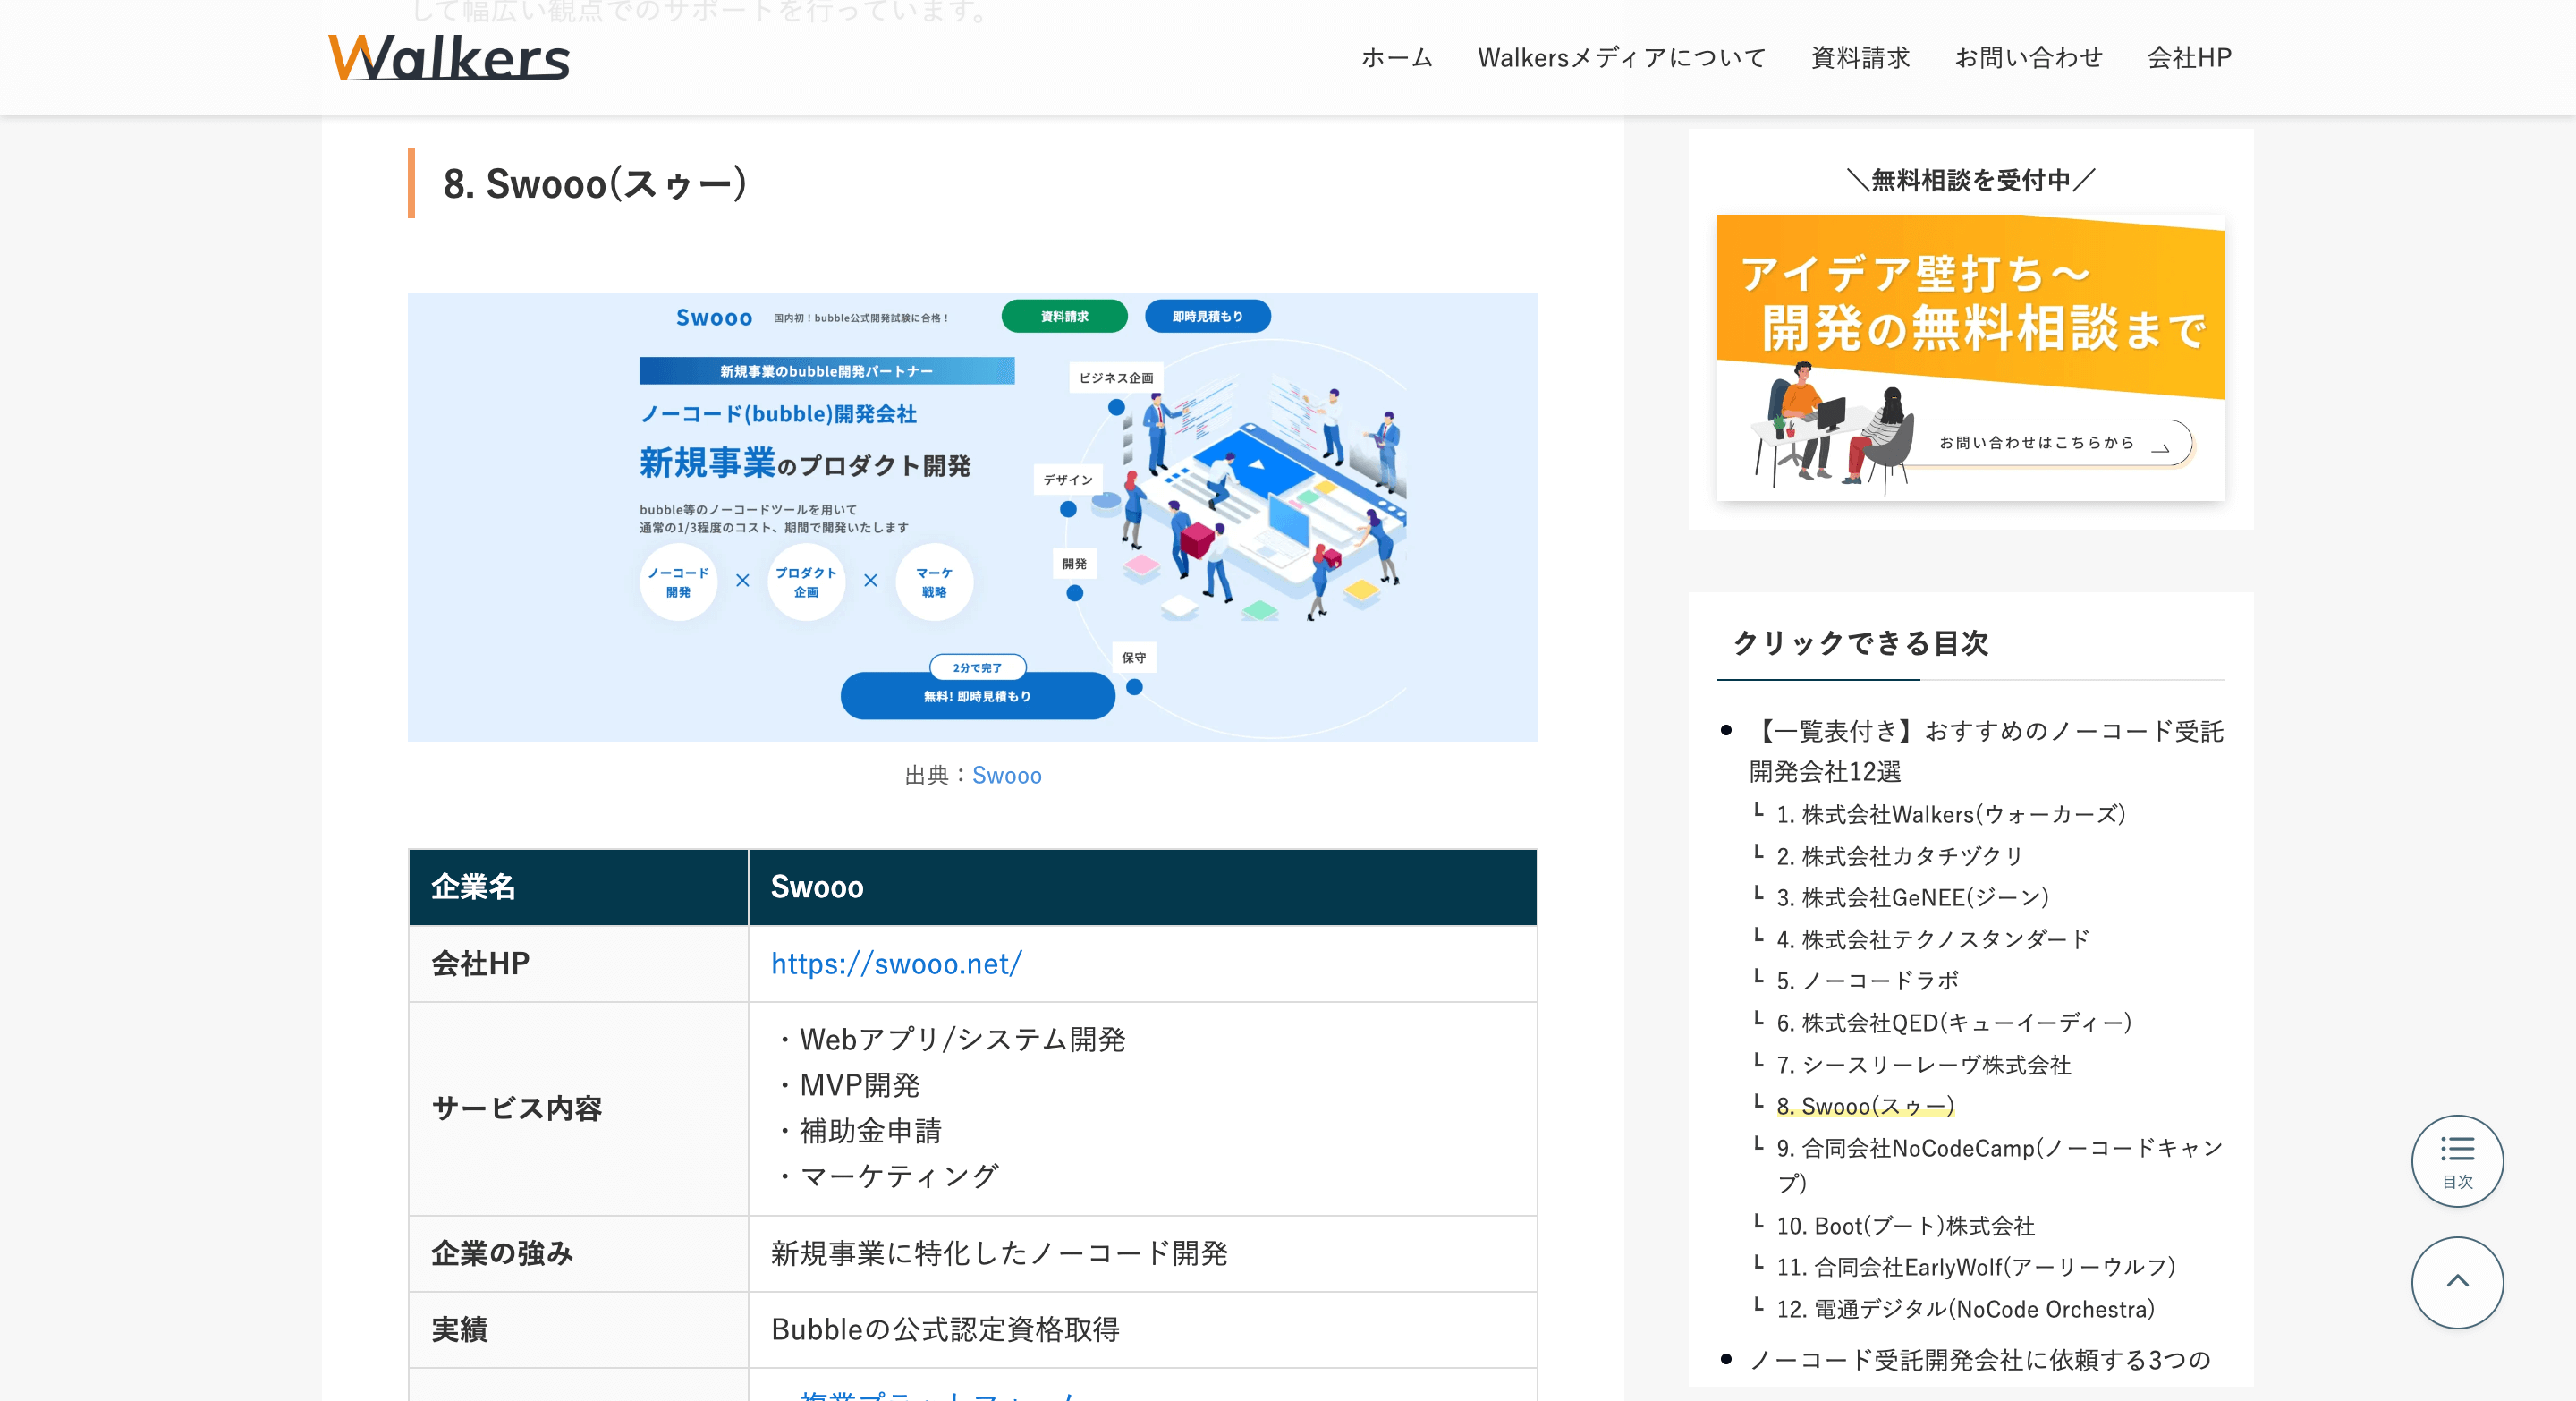
Task: Click the Walkers logo in header
Action: click(449, 57)
